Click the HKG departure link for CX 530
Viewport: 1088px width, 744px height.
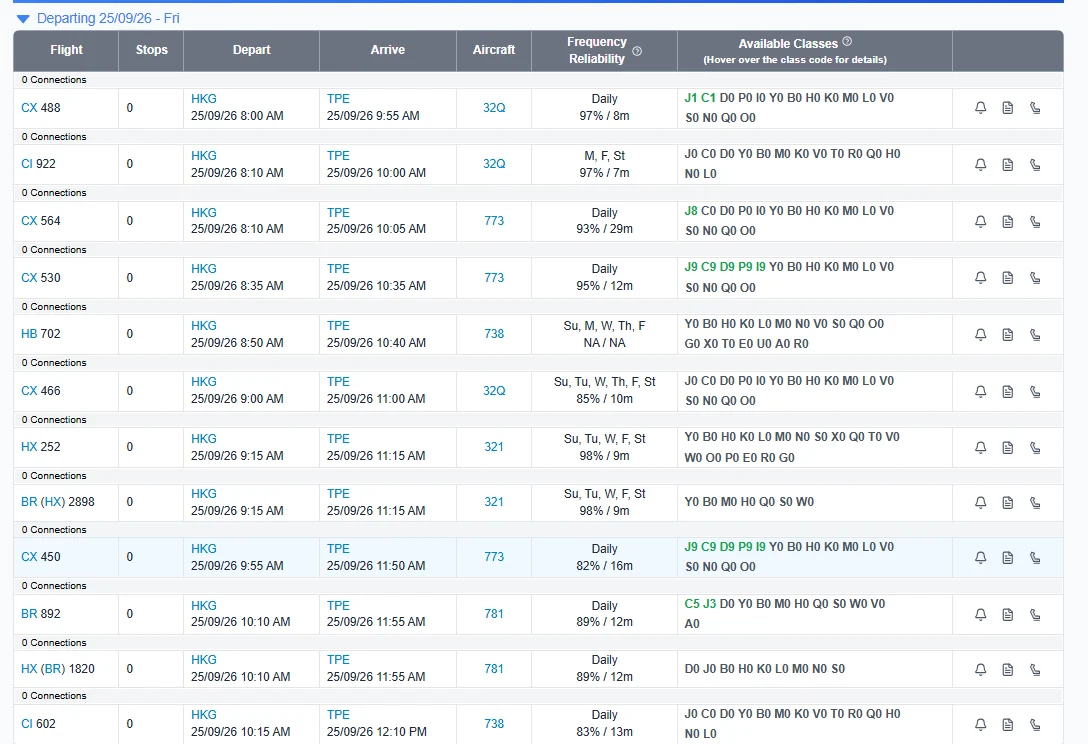coord(204,269)
